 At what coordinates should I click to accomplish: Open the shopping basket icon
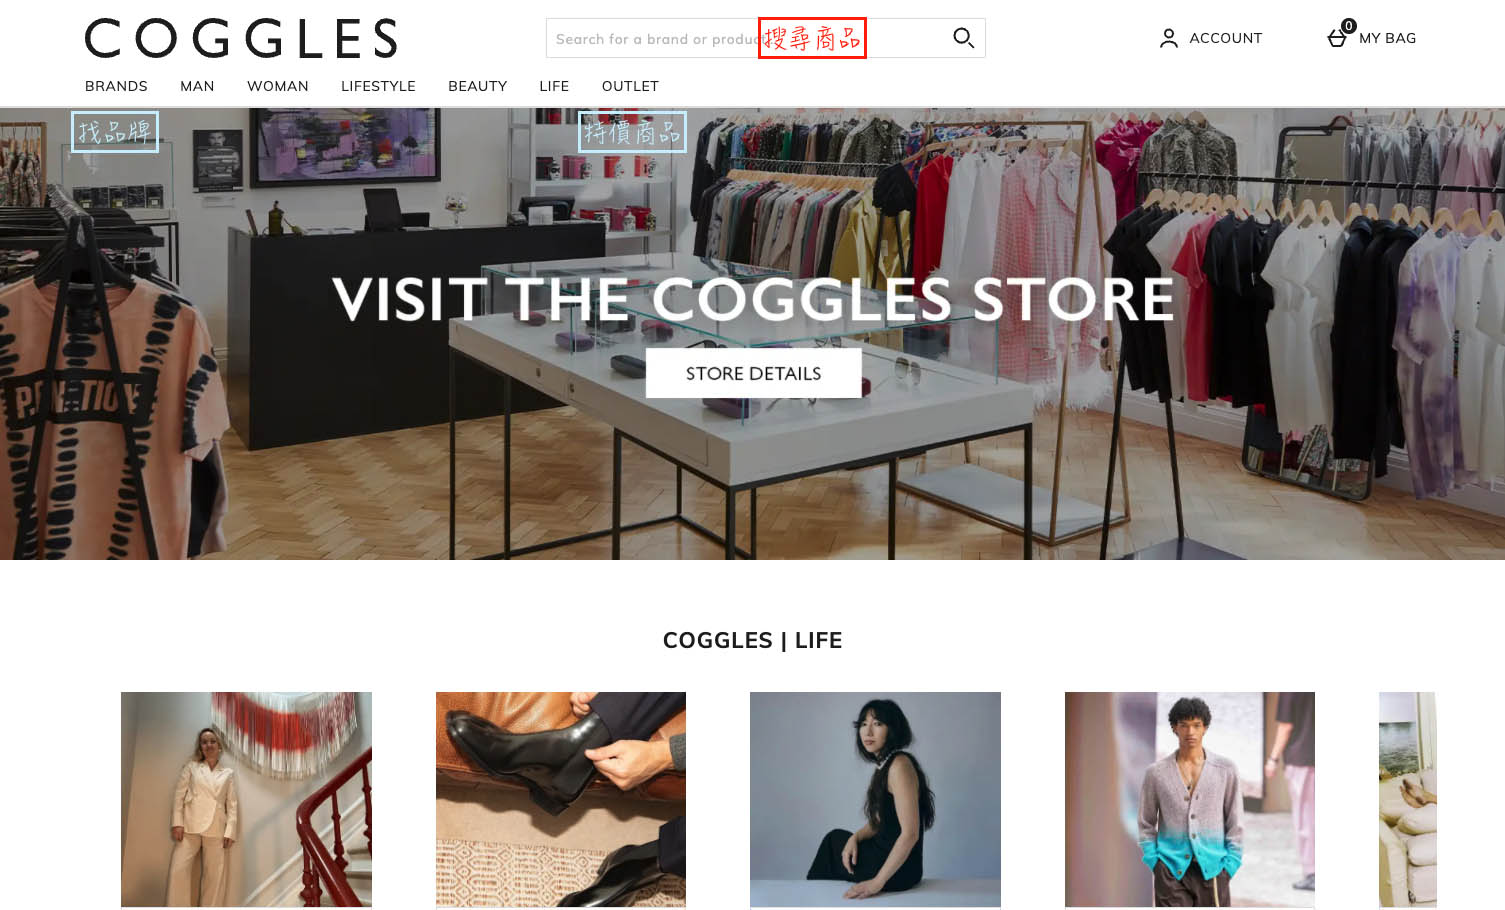1337,39
